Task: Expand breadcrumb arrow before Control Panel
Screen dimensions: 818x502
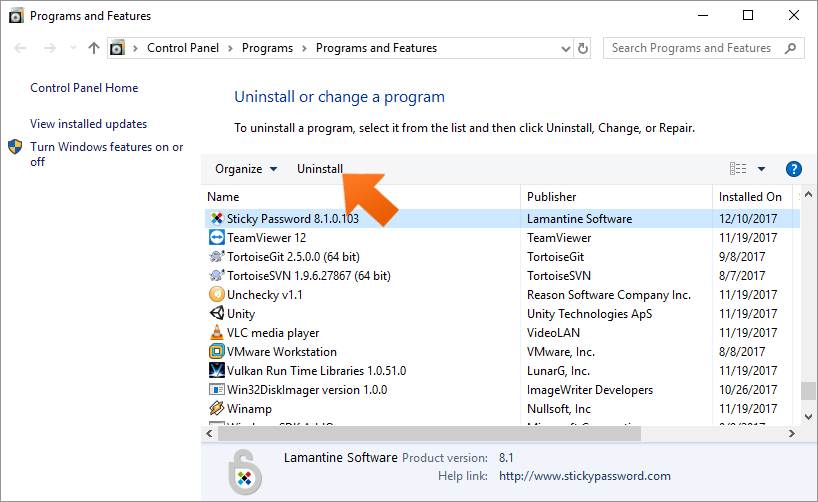Action: 135,49
